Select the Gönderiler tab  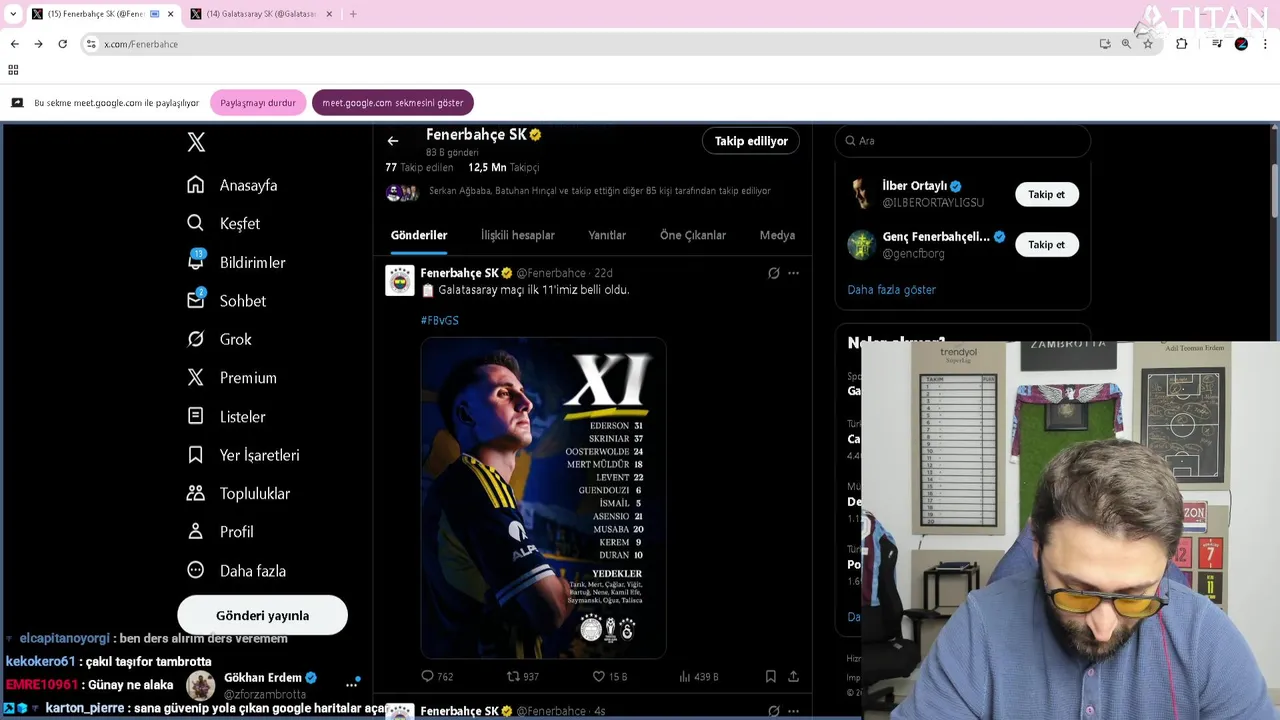tap(419, 235)
